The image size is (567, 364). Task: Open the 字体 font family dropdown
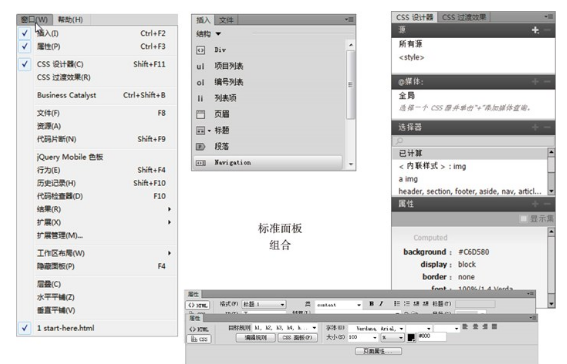point(376,328)
